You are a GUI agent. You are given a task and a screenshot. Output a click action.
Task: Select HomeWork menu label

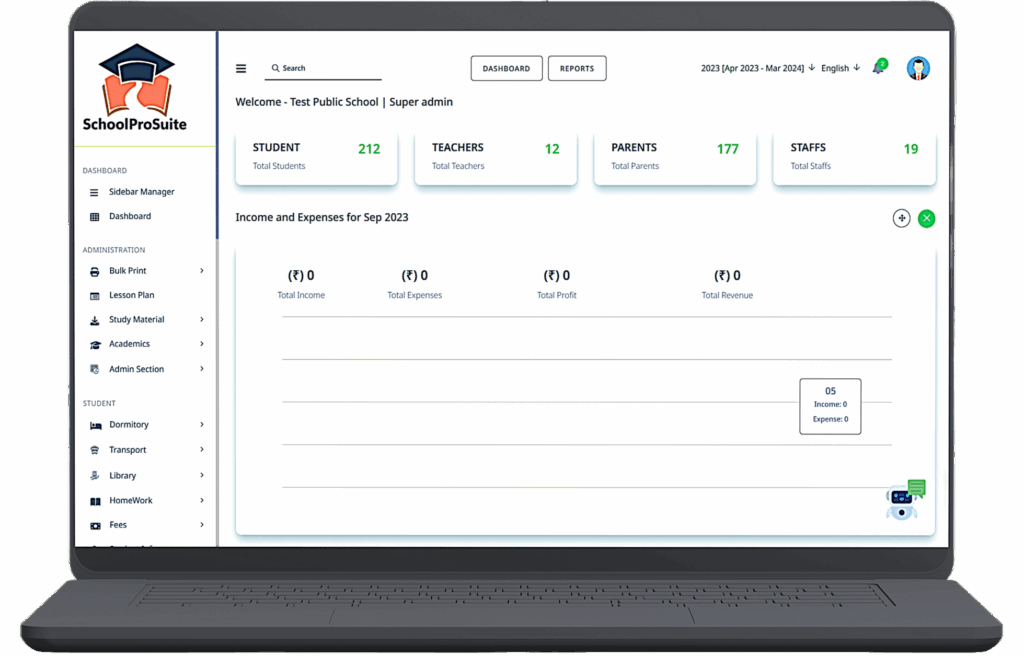point(131,500)
